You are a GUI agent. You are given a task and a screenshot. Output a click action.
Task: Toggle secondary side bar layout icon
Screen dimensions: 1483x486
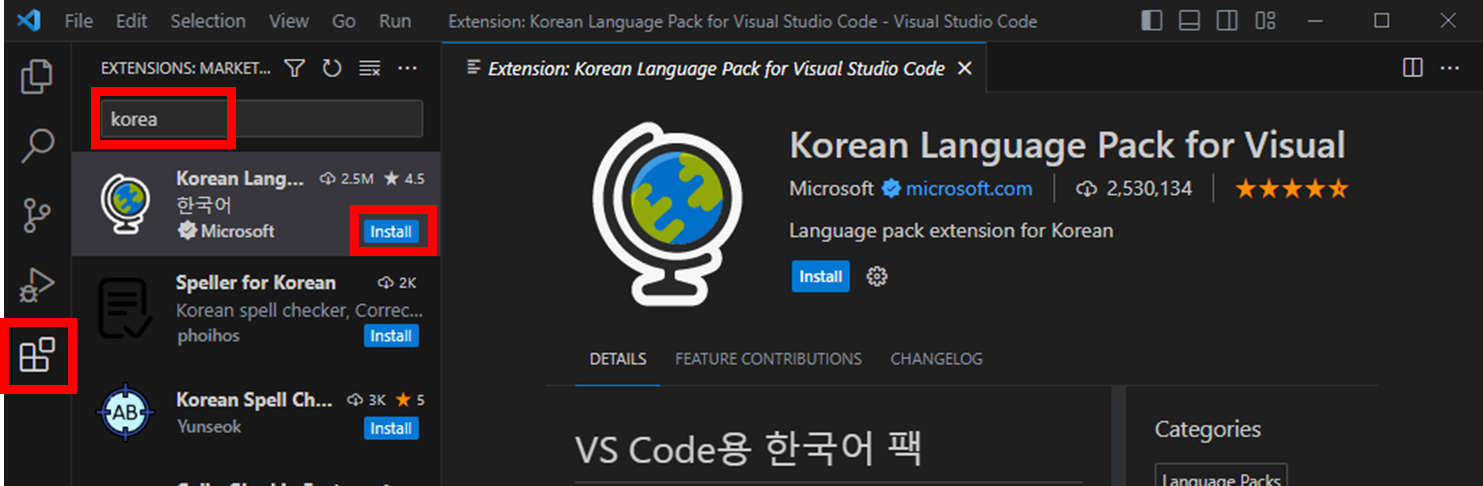[x=1227, y=21]
